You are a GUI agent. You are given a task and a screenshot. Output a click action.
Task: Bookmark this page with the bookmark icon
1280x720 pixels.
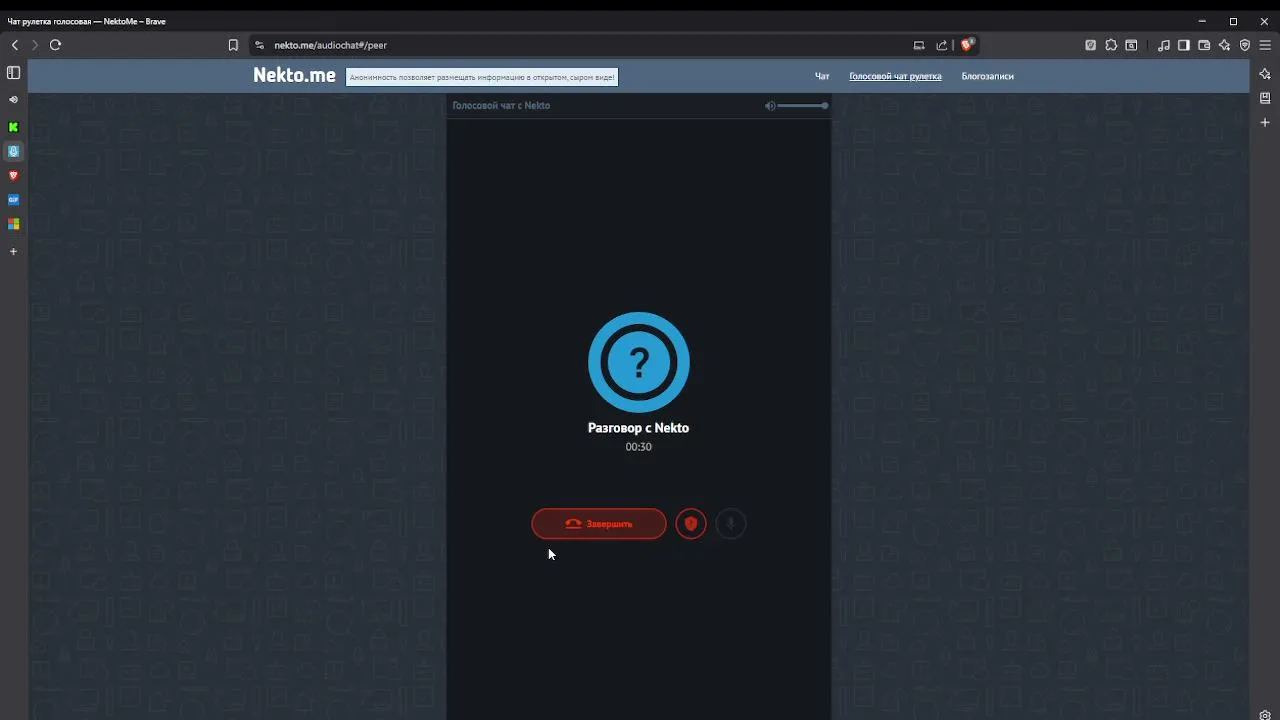coord(233,45)
